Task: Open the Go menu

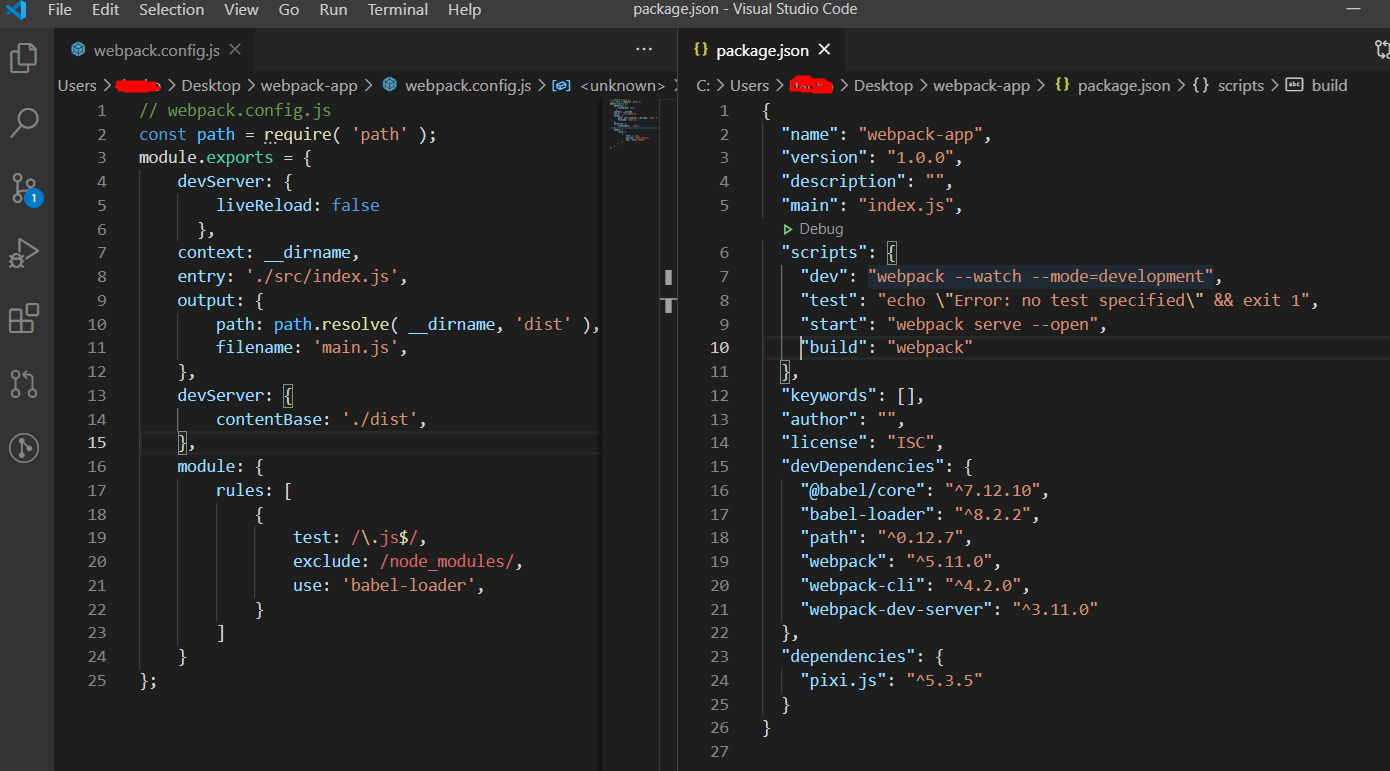Action: click(289, 10)
